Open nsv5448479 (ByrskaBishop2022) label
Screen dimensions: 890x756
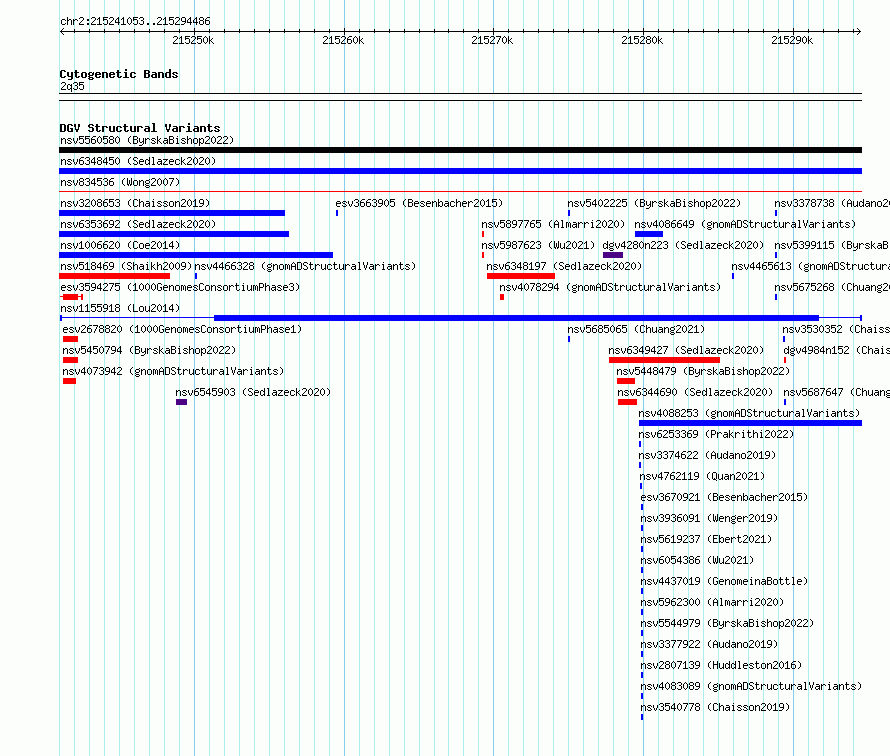pos(703,371)
